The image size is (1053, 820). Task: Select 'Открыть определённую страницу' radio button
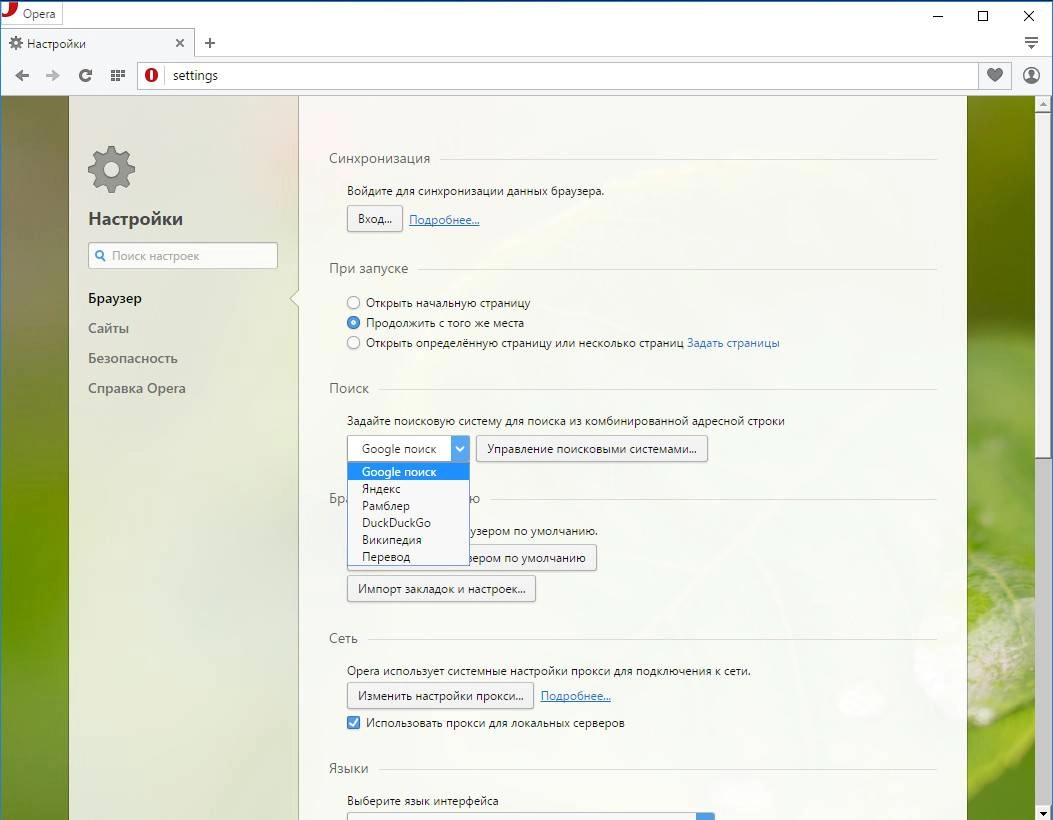353,343
